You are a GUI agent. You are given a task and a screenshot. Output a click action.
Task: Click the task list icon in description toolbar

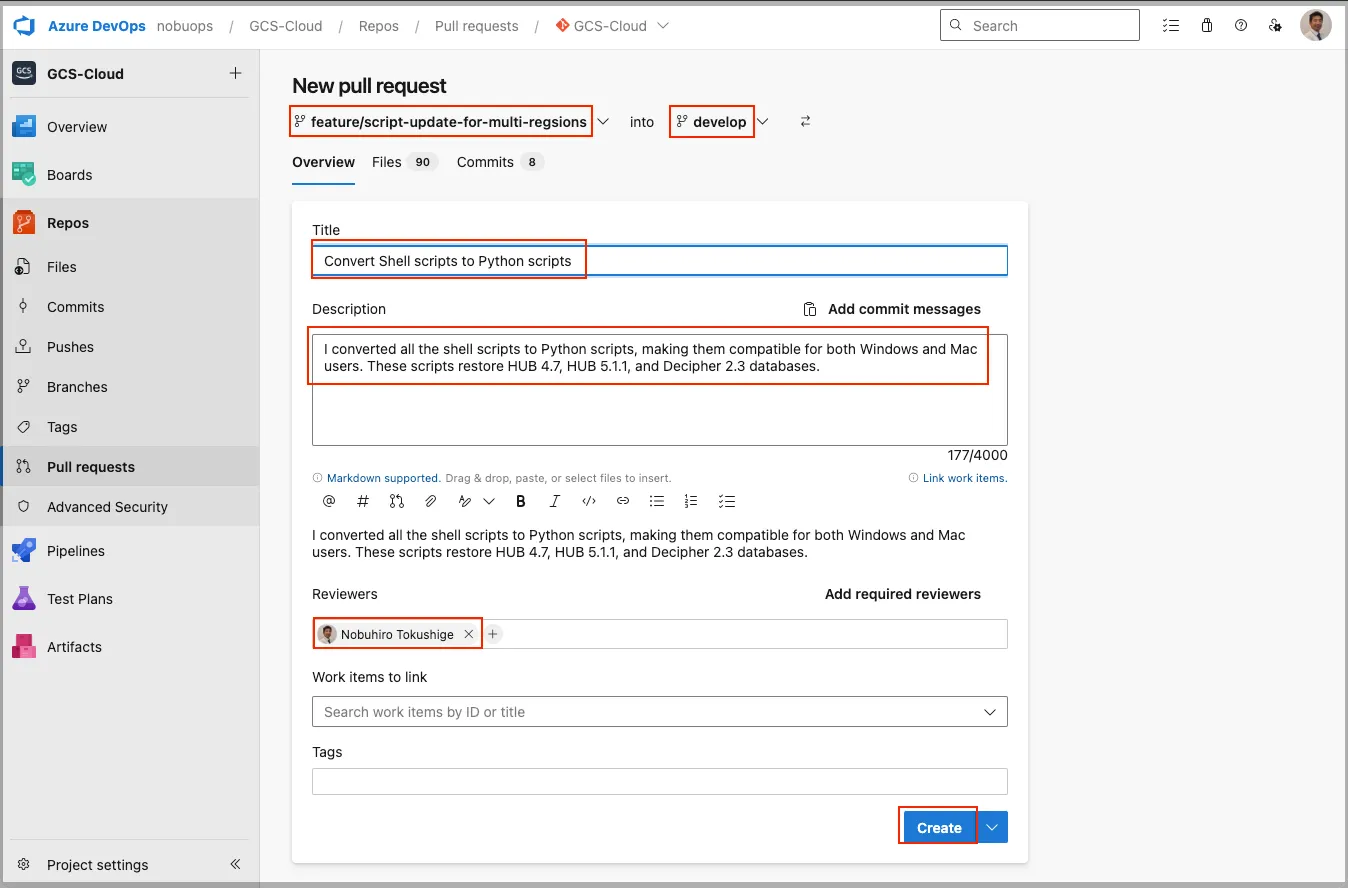pos(727,501)
